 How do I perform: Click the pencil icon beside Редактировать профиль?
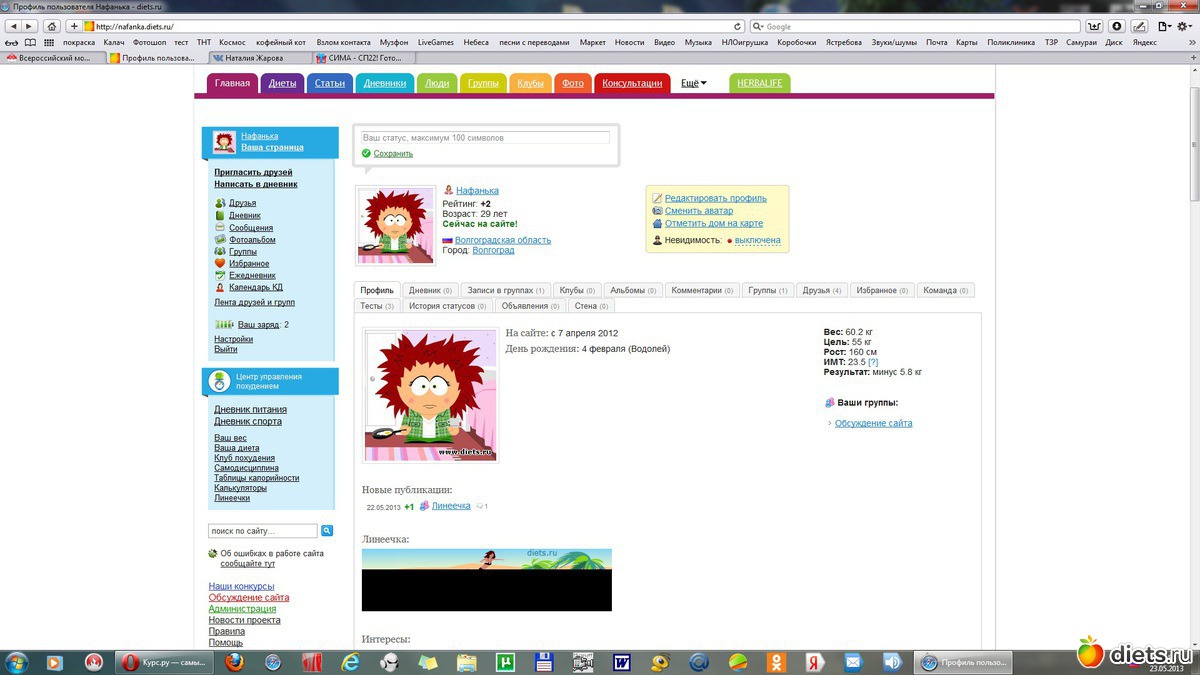point(657,199)
